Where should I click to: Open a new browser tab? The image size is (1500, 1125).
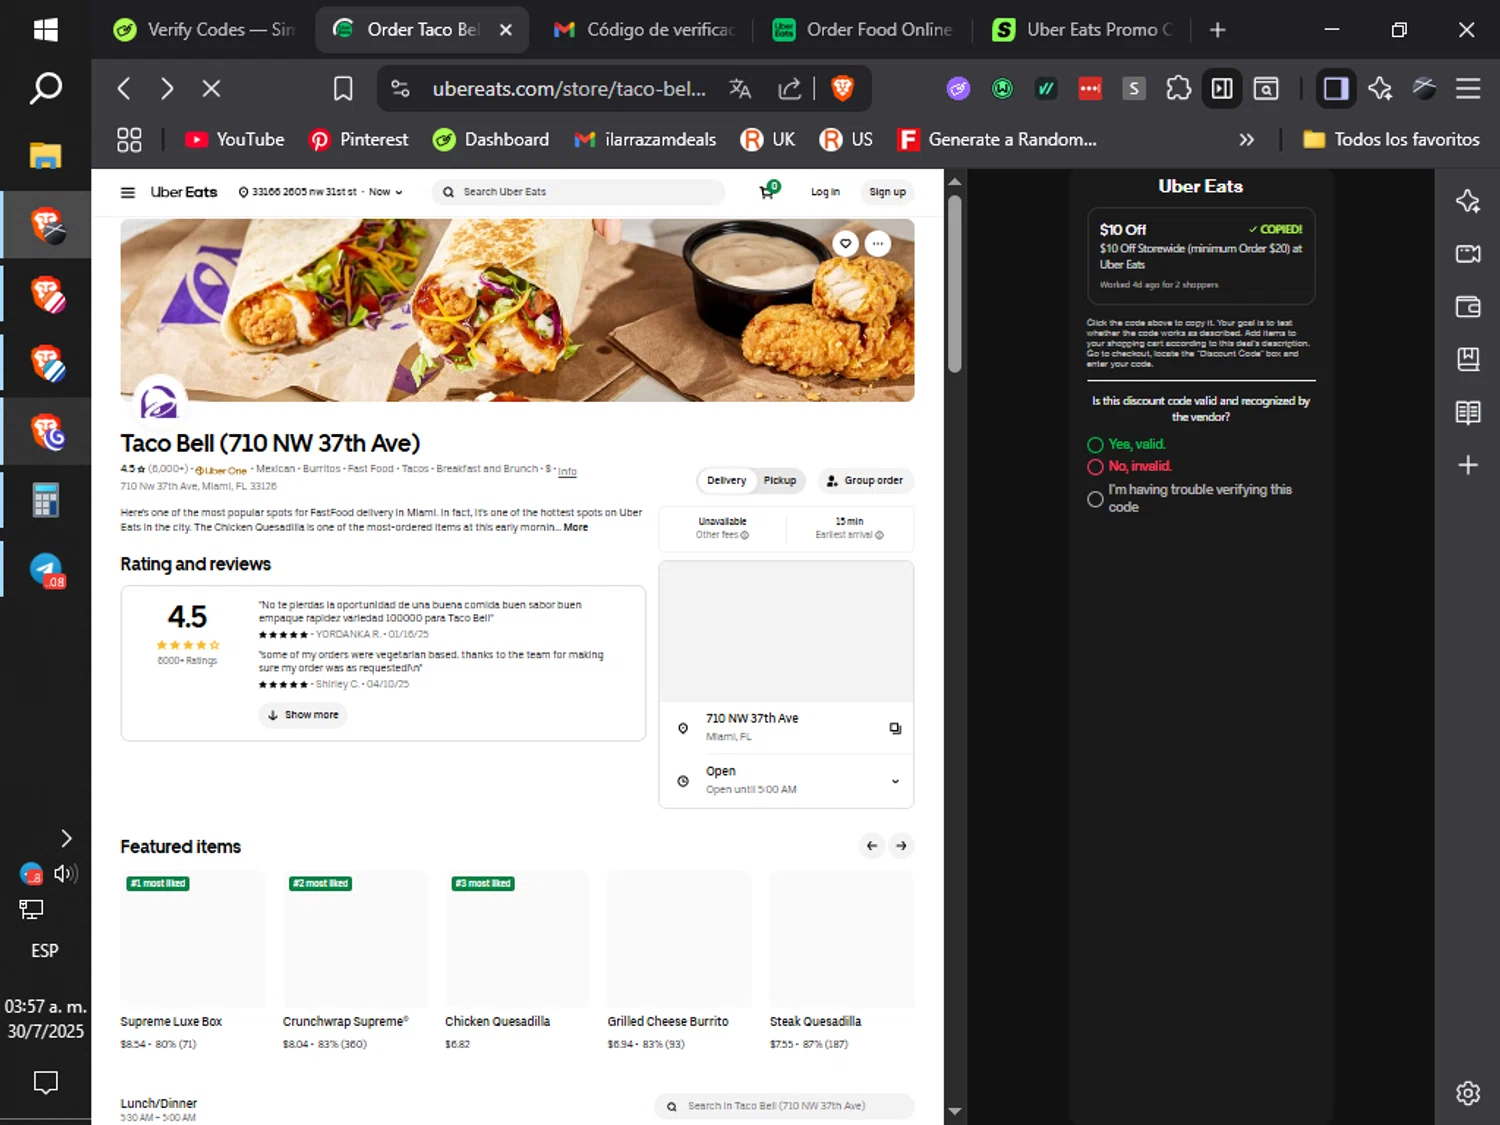[x=1217, y=30]
